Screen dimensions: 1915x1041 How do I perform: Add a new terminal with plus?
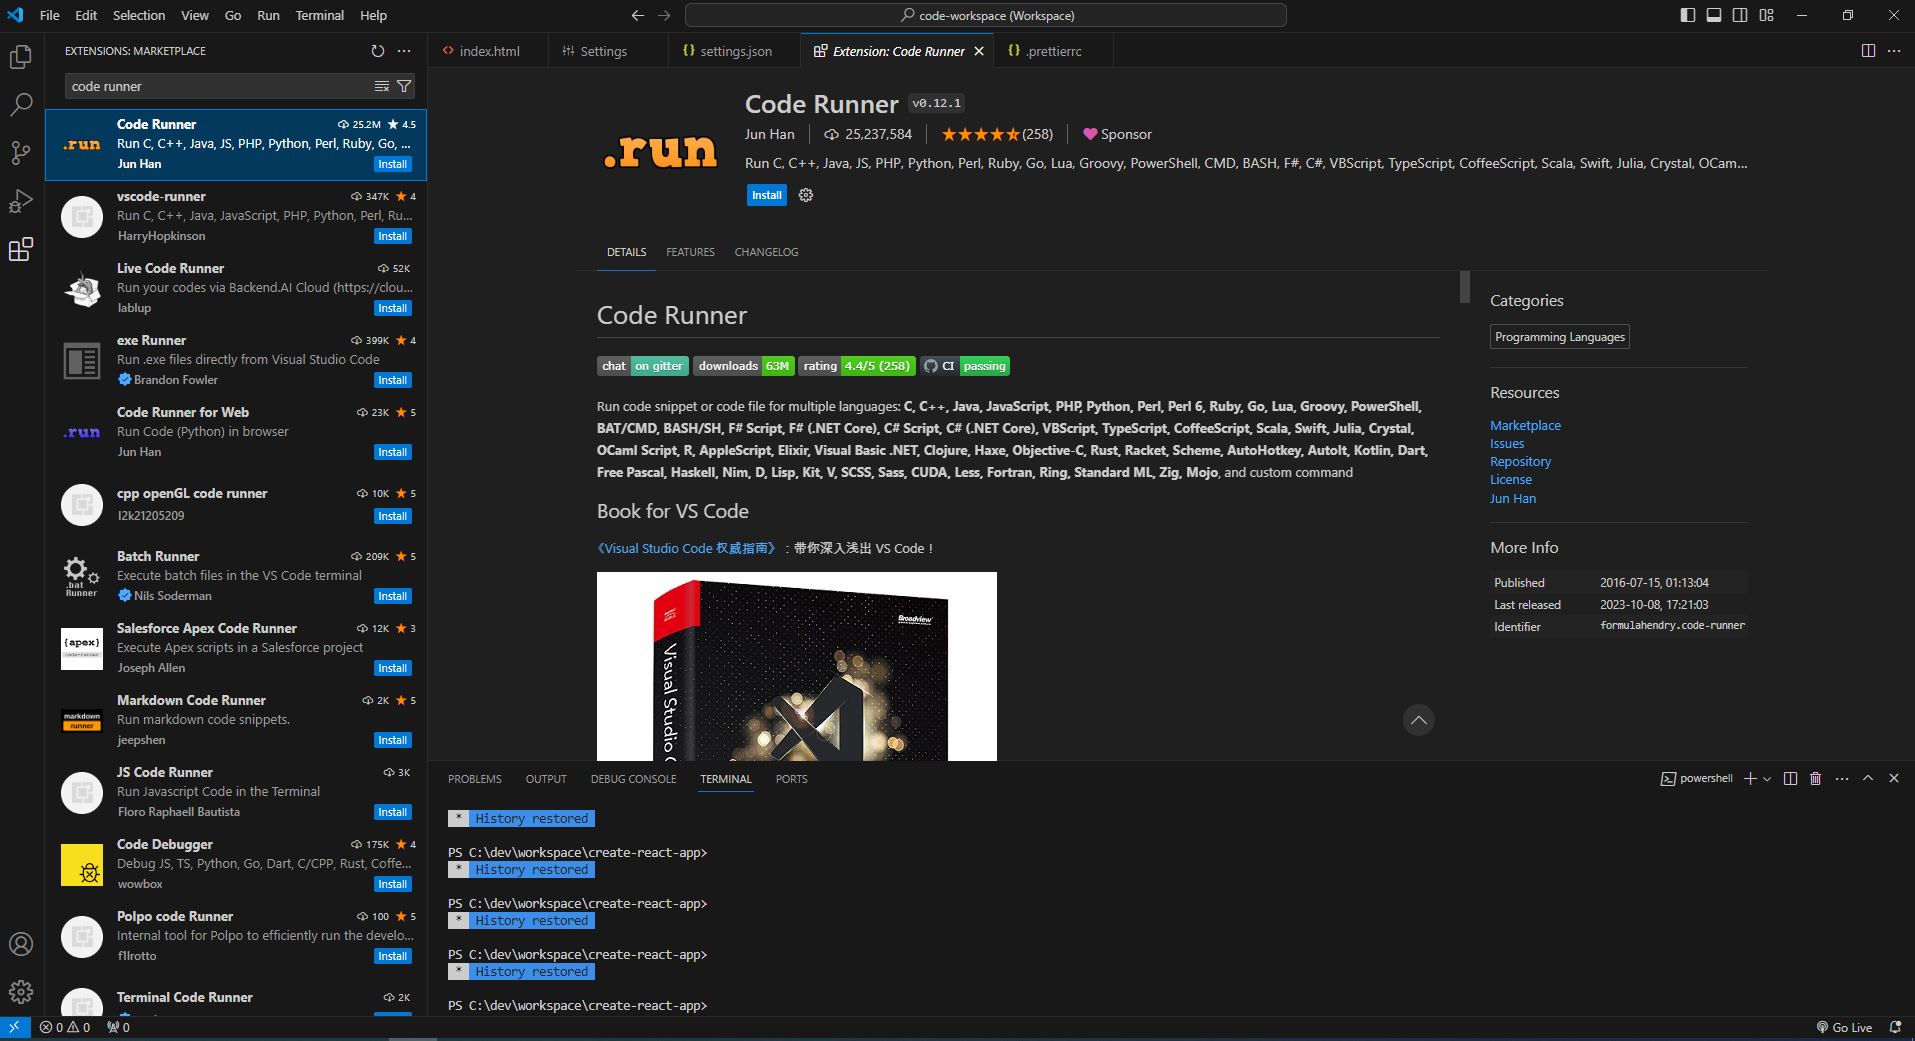click(1750, 778)
